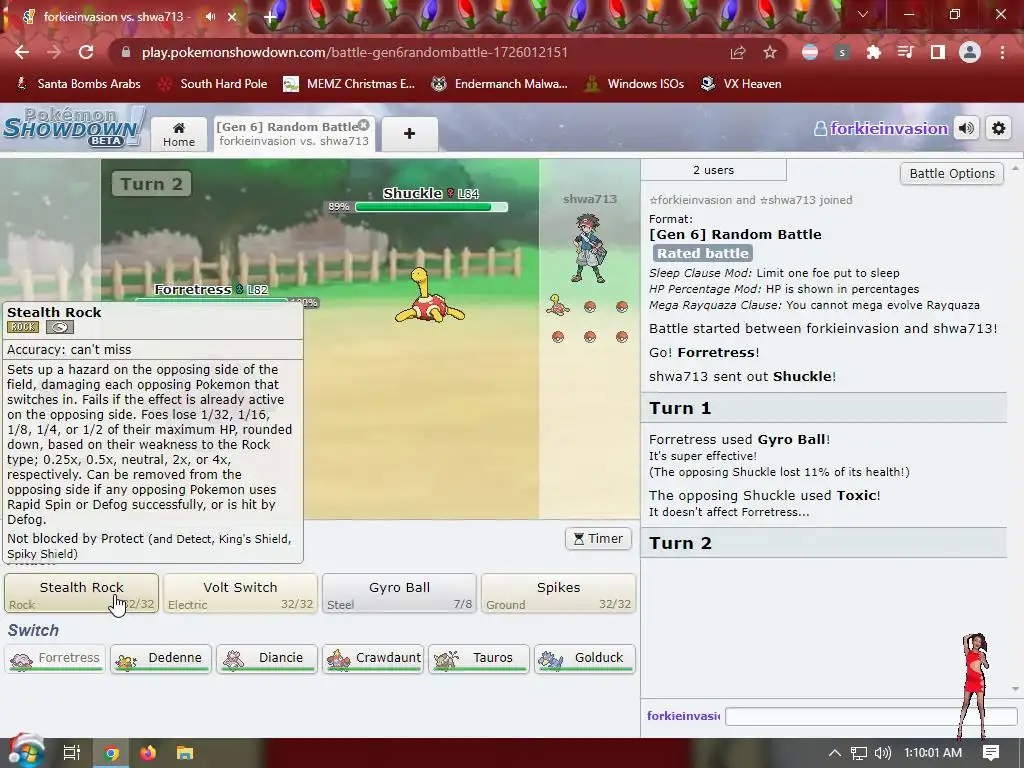Image resolution: width=1024 pixels, height=768 pixels.
Task: Open the Showdown sound volume icon
Action: tap(967, 129)
